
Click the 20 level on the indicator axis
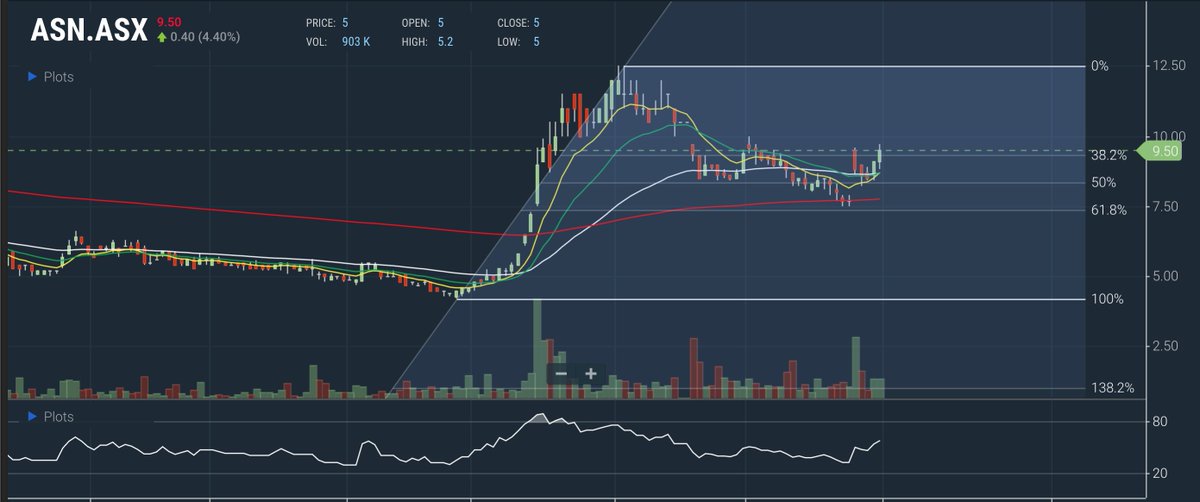[1160, 472]
